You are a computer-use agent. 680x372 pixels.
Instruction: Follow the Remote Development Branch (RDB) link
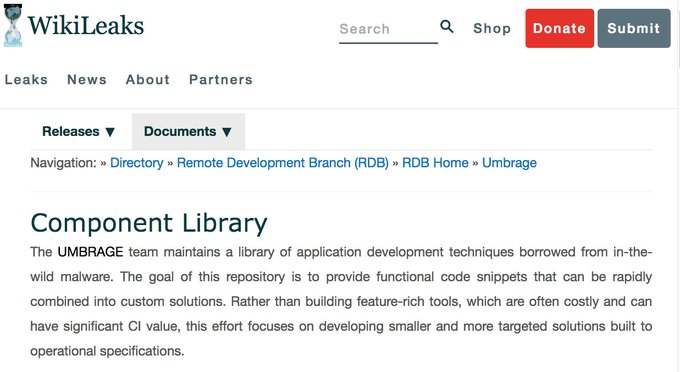[x=283, y=163]
